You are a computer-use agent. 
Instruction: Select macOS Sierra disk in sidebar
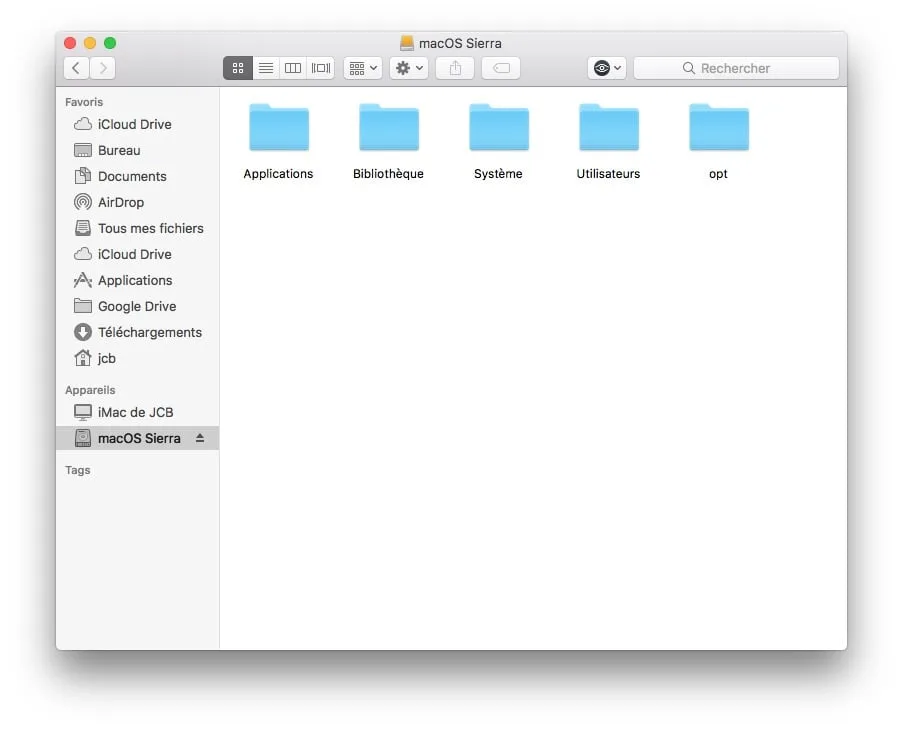(137, 438)
